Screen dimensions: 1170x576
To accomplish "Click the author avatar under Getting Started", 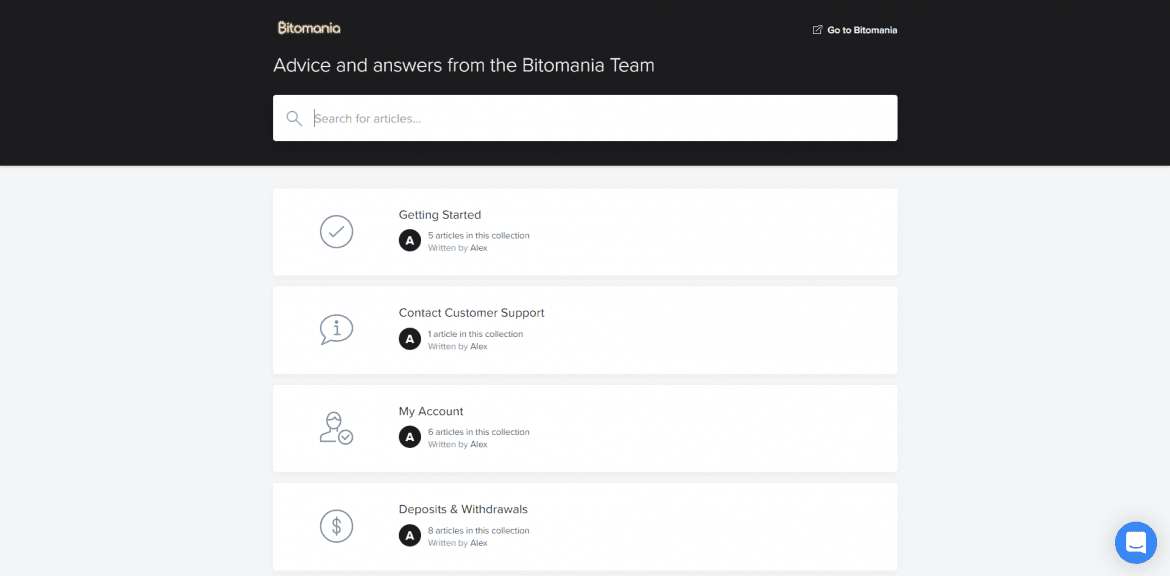I will [x=410, y=241].
